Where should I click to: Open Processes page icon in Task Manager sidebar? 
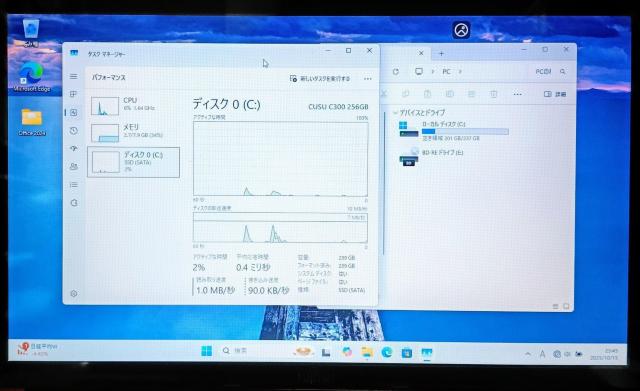tap(73, 94)
